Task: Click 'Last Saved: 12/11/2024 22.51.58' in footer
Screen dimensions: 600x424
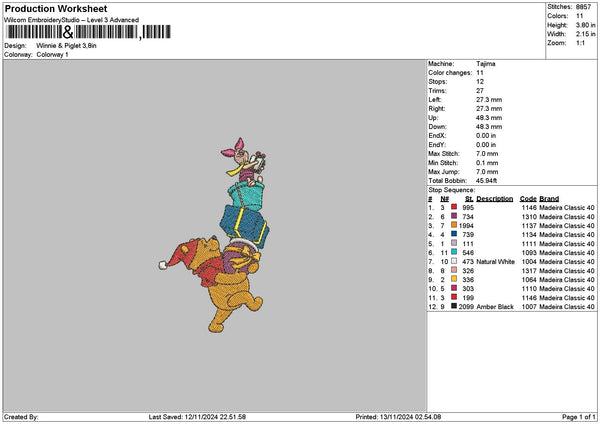Action: (197, 417)
